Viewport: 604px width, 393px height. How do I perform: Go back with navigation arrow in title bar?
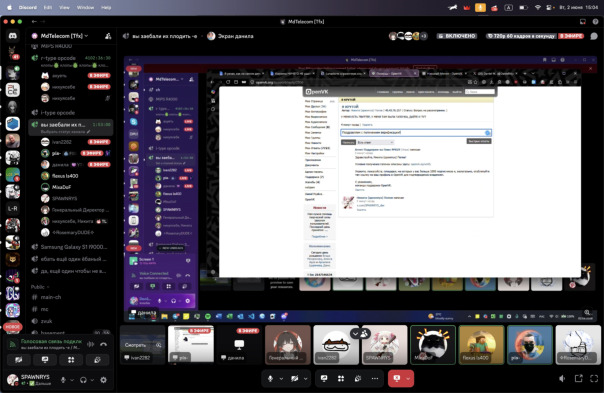click(x=34, y=22)
